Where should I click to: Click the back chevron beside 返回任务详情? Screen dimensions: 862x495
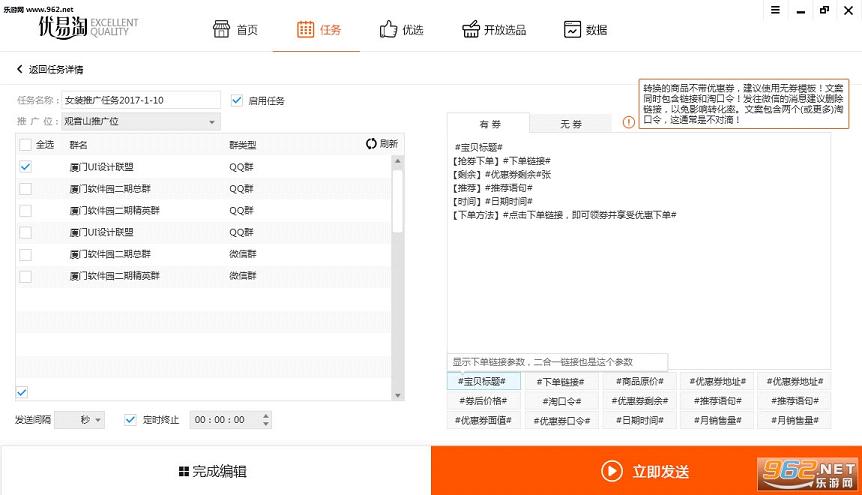click(x=20, y=69)
